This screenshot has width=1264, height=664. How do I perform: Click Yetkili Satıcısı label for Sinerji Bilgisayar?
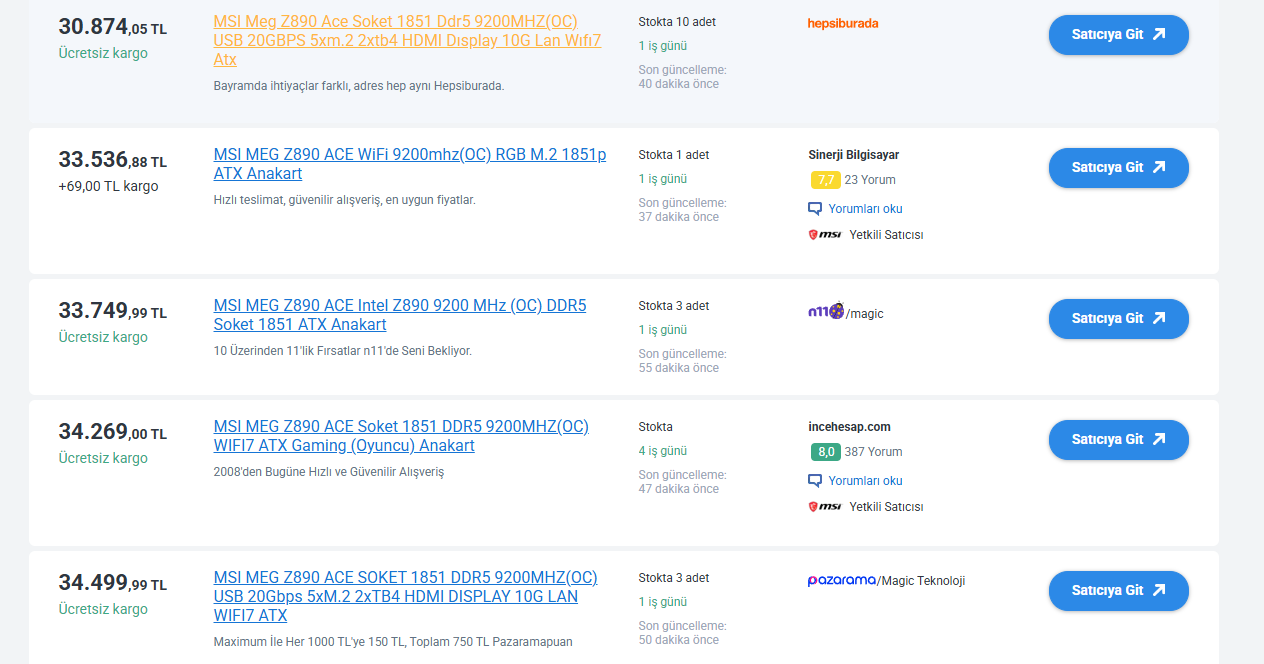[886, 235]
